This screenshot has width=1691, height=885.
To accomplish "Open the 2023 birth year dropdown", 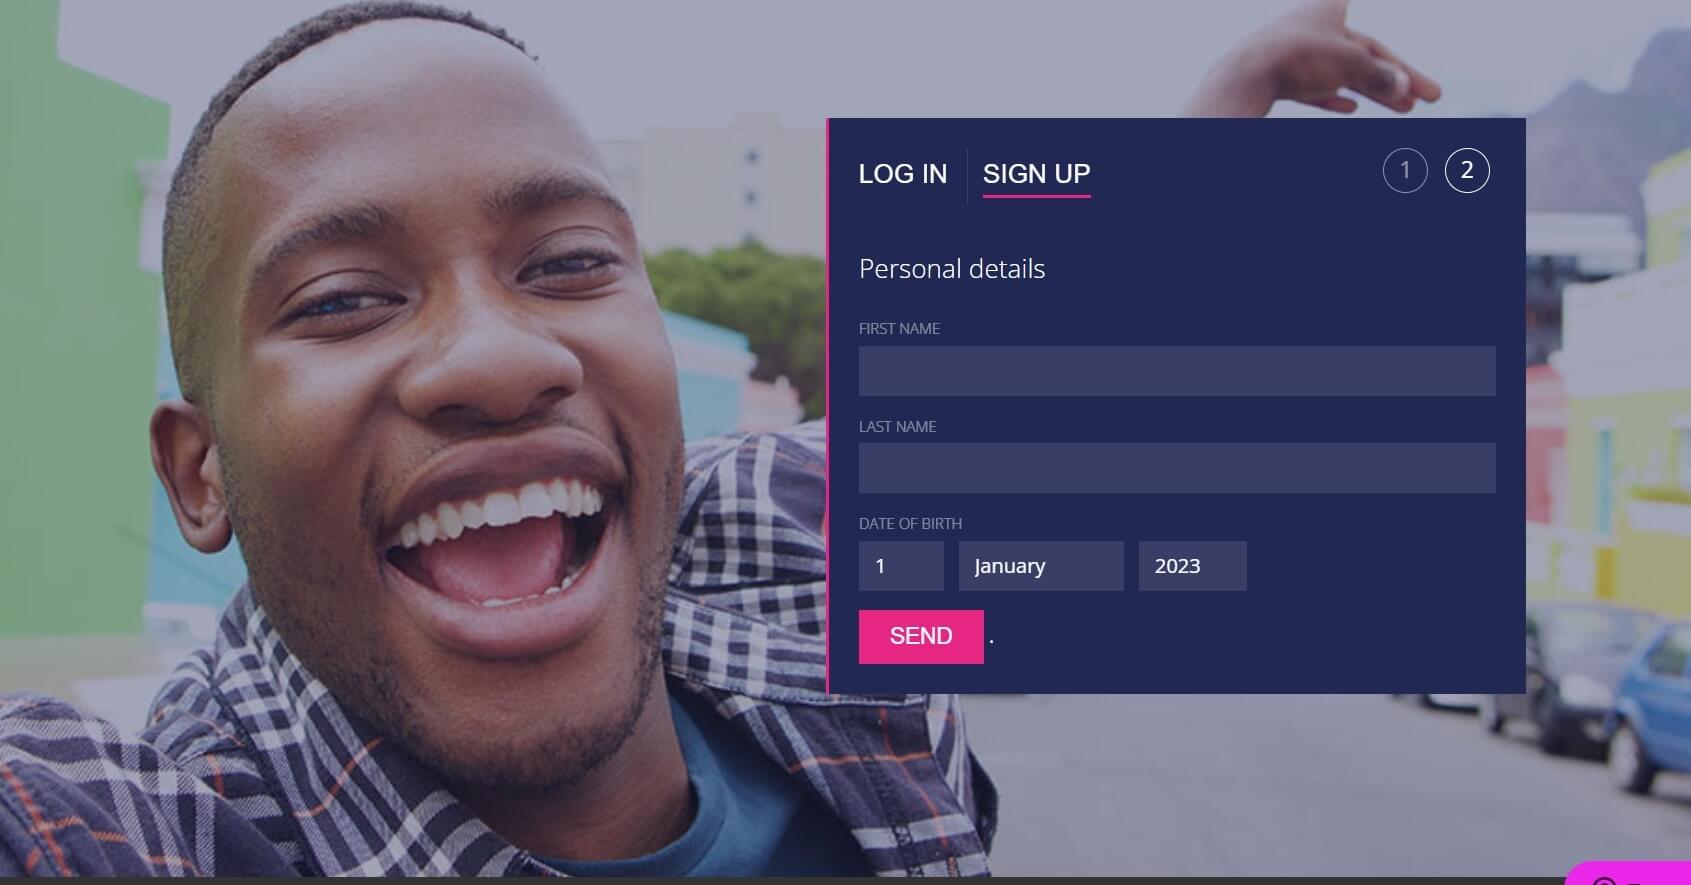I will [x=1192, y=566].
